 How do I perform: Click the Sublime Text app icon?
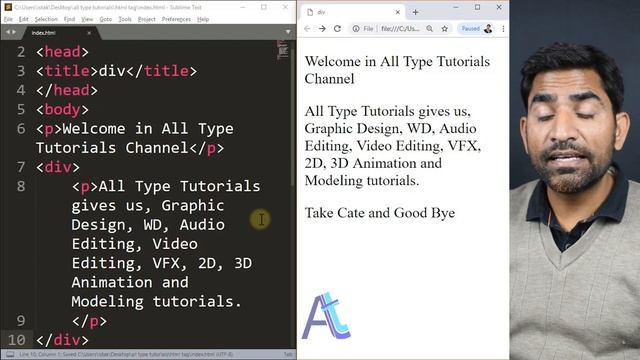8,7
